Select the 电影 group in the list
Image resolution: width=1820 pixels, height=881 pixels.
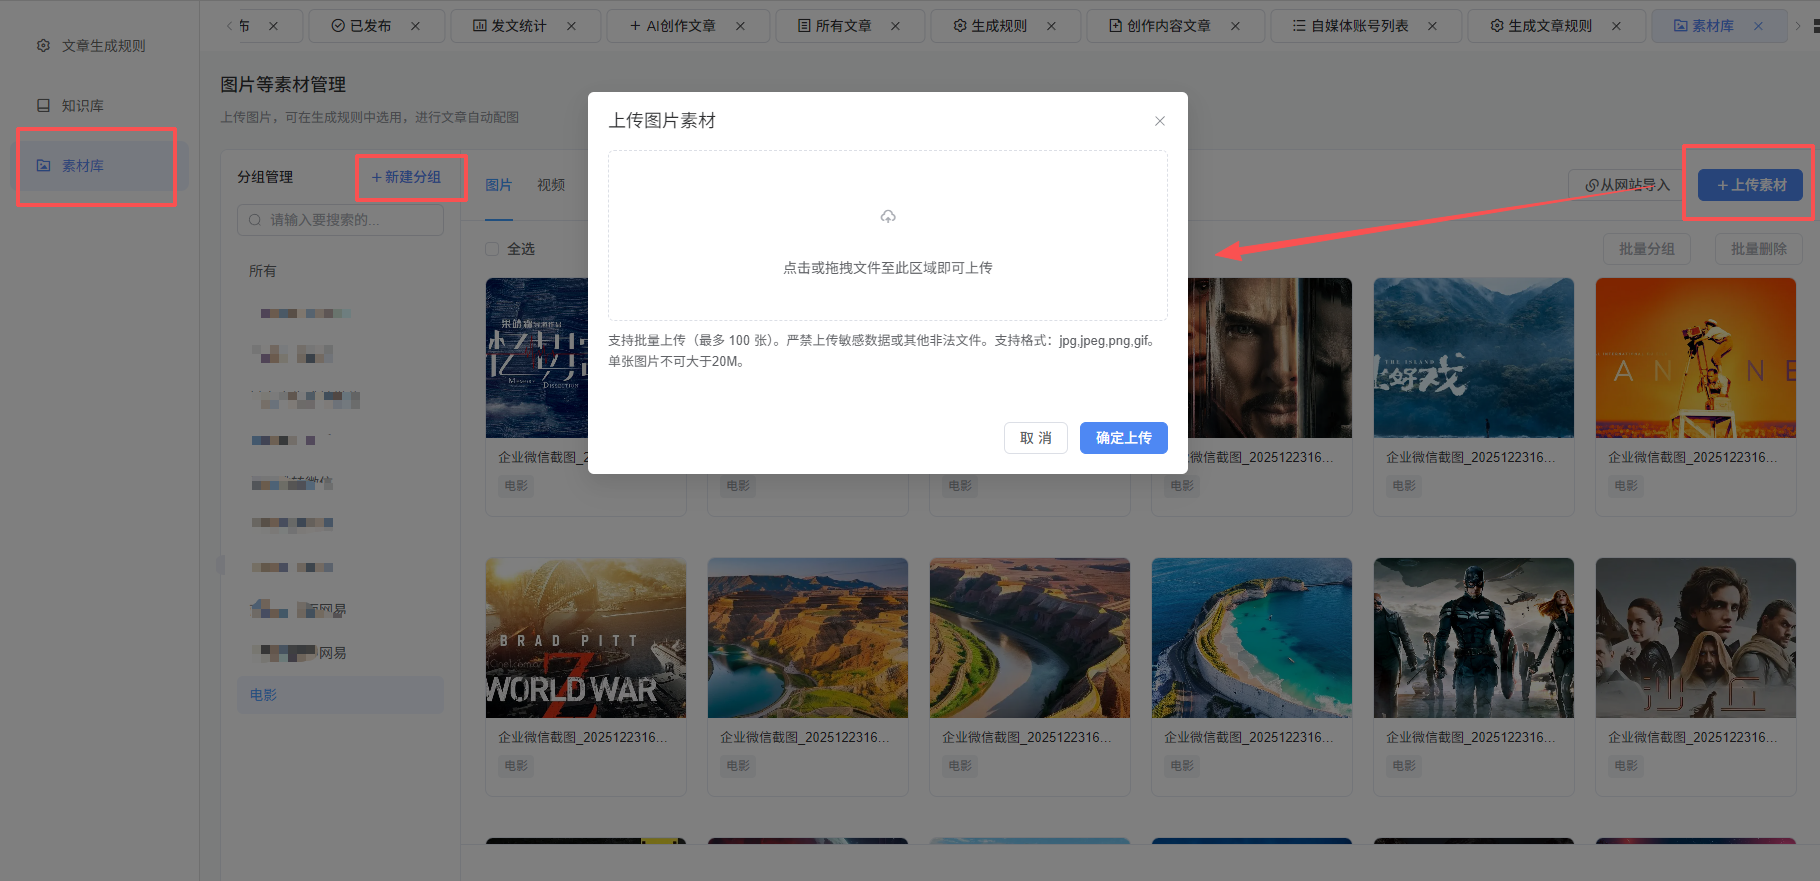click(x=264, y=695)
